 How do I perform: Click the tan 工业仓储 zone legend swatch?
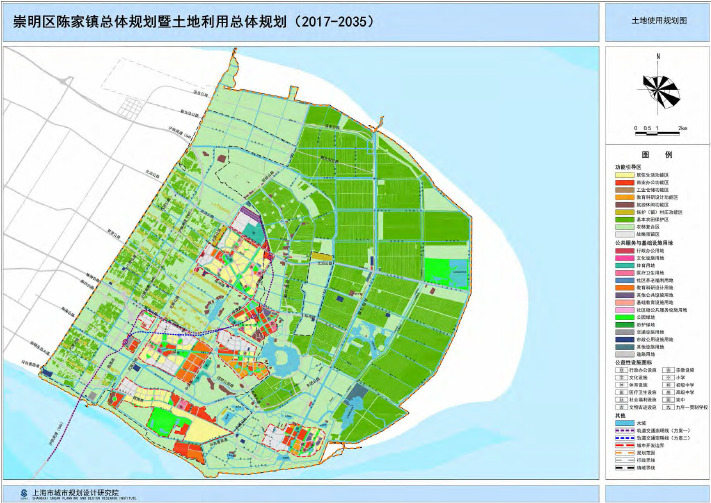(x=625, y=190)
